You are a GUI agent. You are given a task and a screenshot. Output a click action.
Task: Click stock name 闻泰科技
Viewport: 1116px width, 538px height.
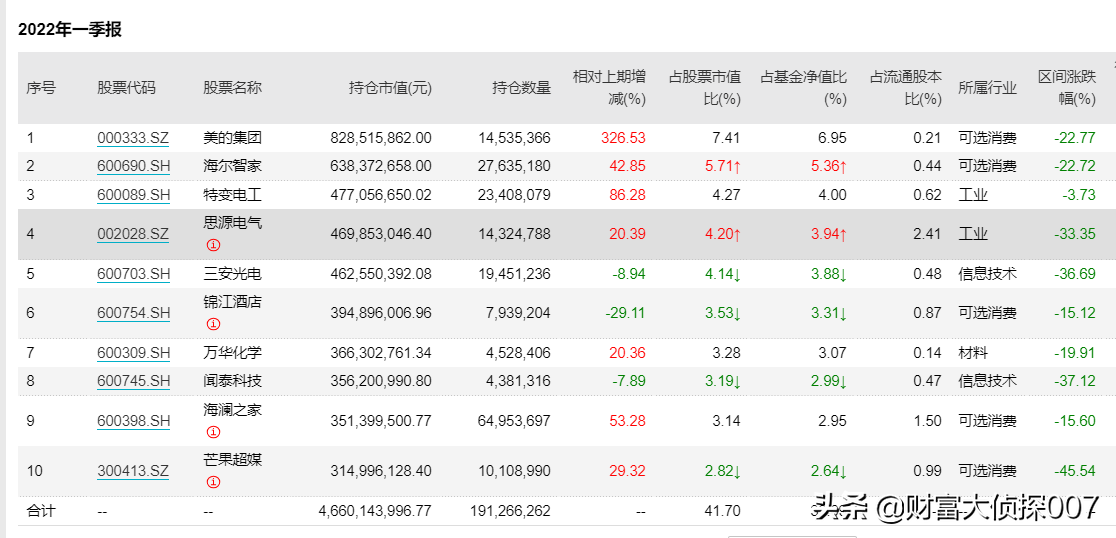coord(232,381)
